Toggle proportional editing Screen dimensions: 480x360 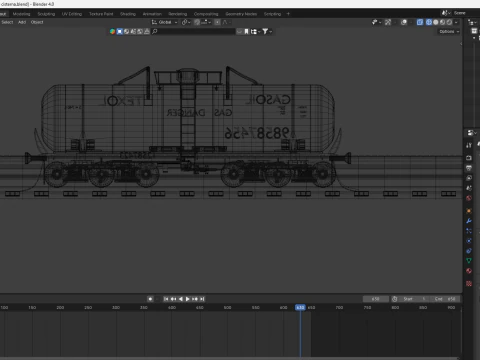[x=217, y=22]
